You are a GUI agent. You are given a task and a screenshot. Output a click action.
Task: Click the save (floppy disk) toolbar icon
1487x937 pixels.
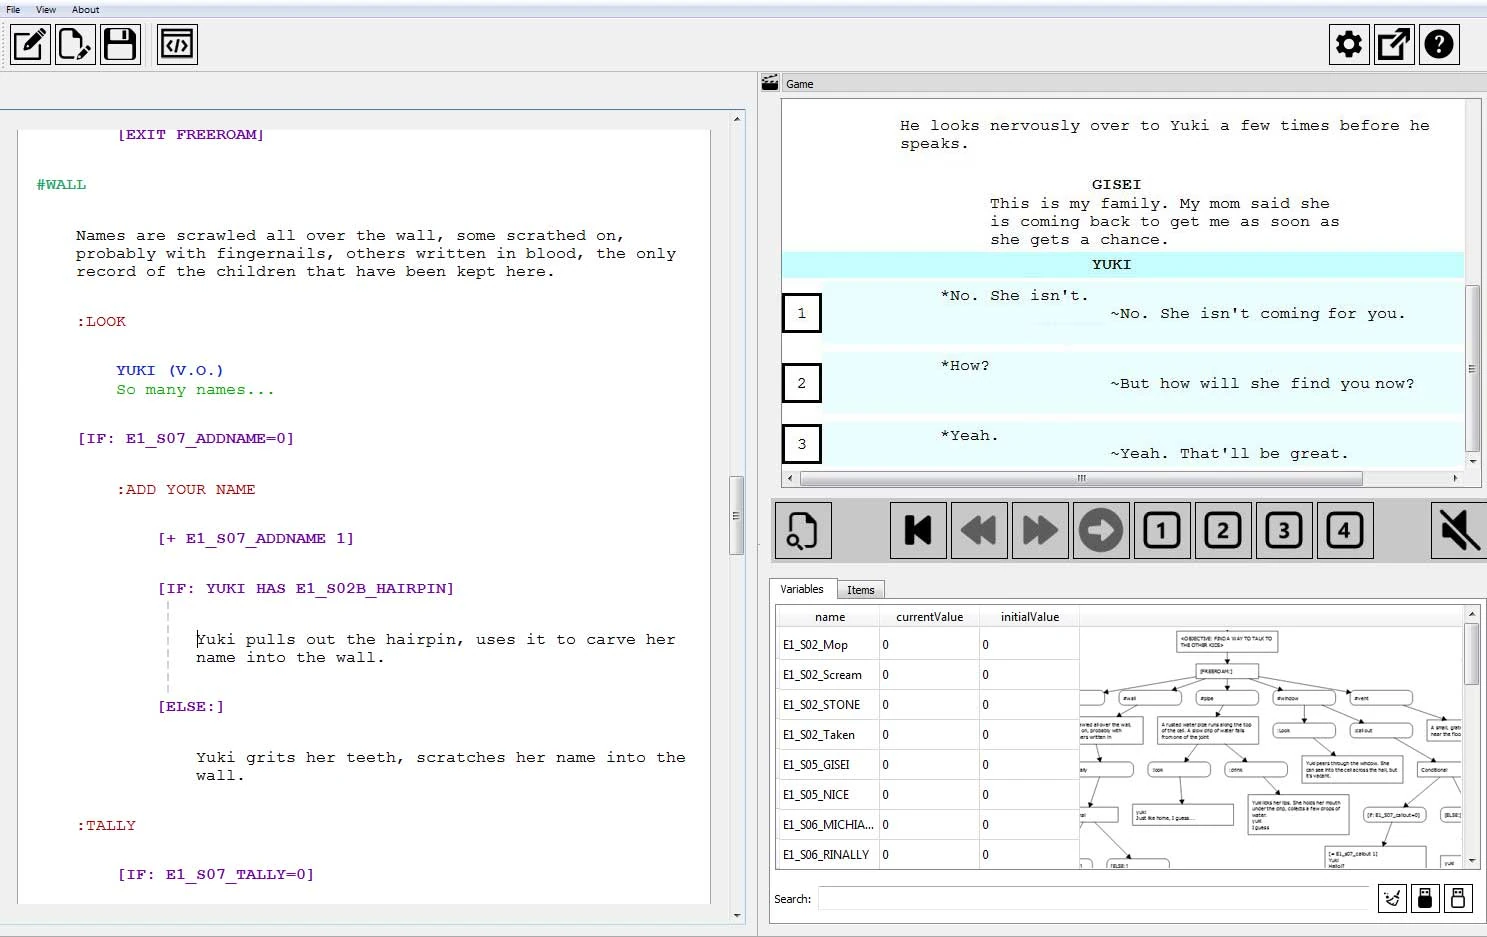[120, 45]
